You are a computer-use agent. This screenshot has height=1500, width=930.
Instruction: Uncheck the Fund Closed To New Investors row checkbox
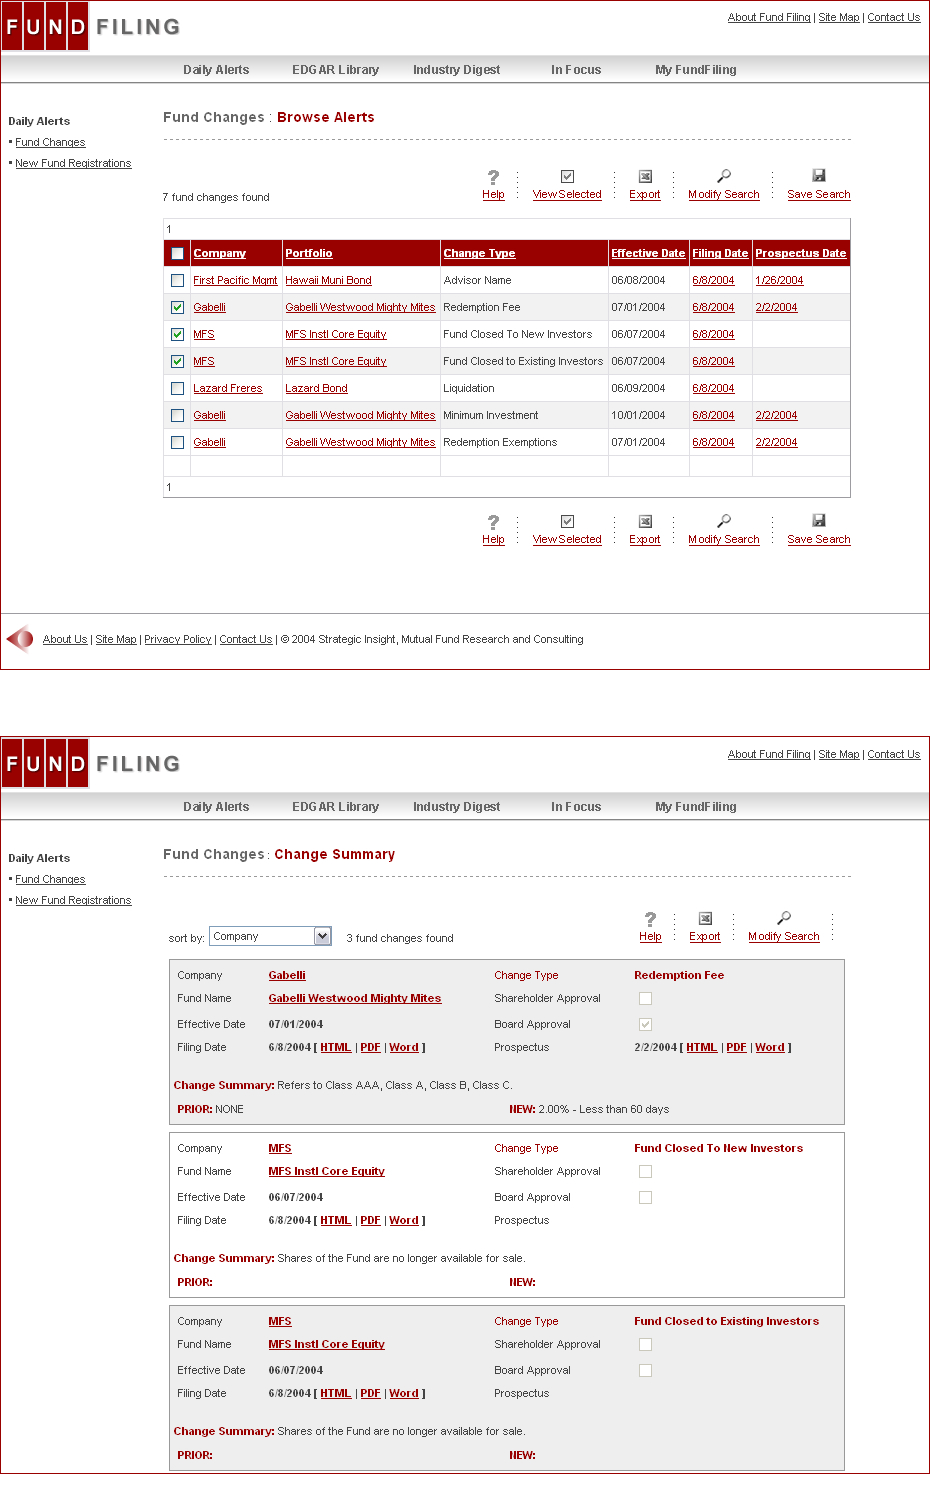tap(177, 335)
